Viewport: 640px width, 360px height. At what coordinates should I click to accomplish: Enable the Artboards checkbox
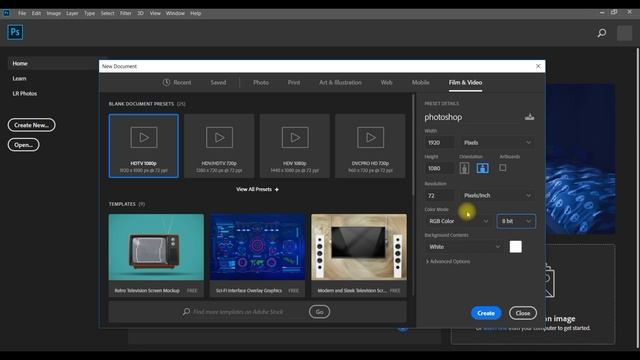(503, 168)
